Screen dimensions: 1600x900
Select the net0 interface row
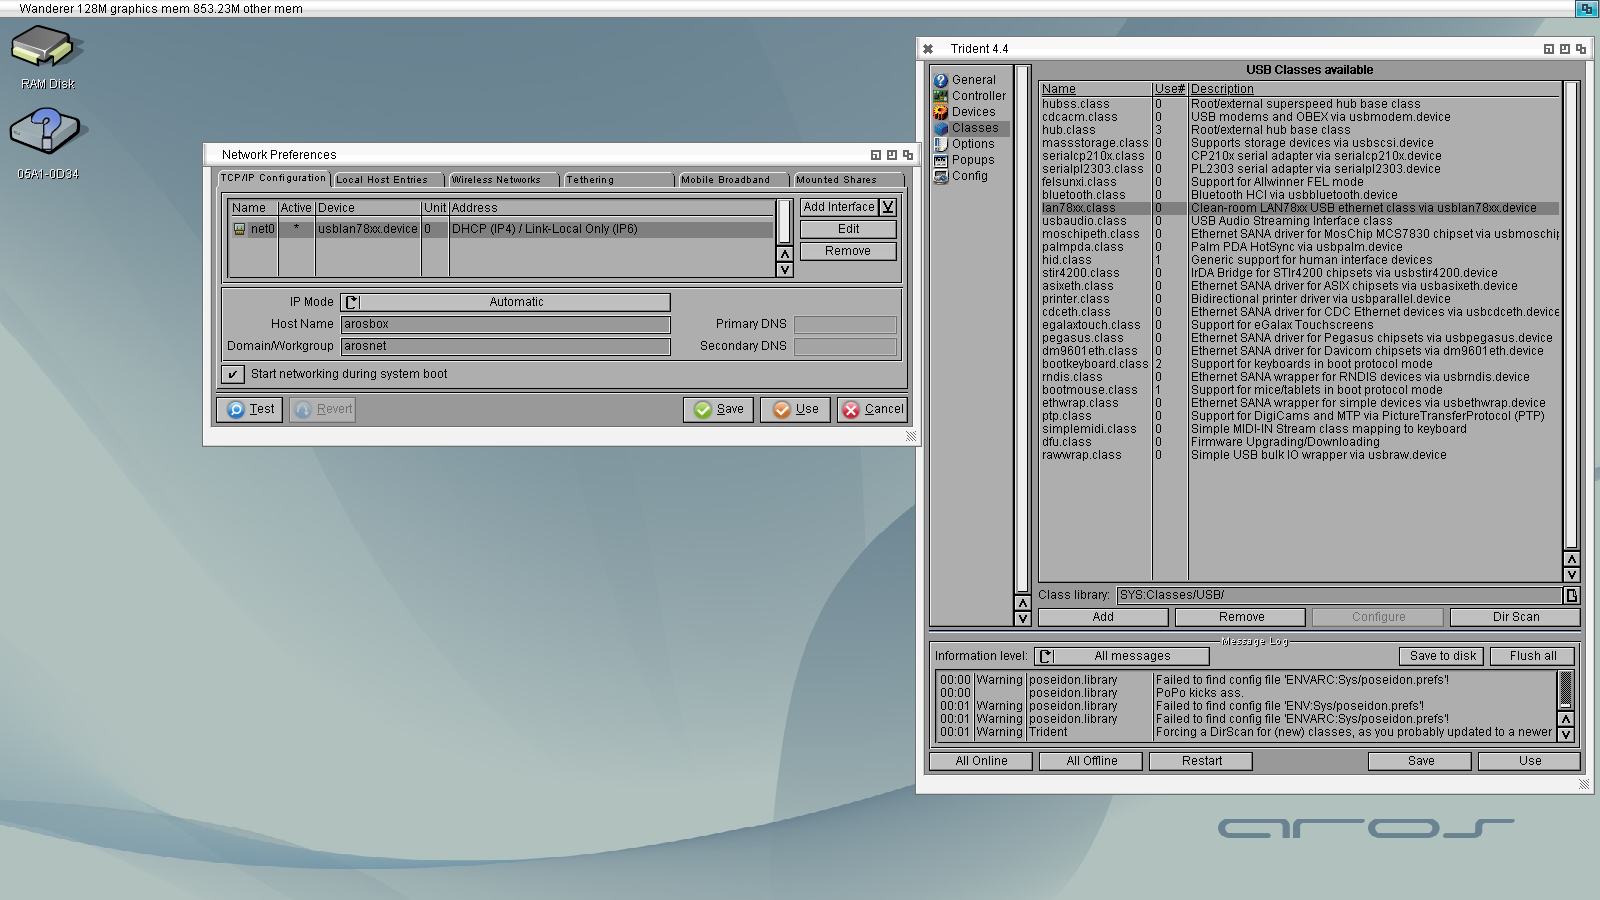click(x=501, y=229)
